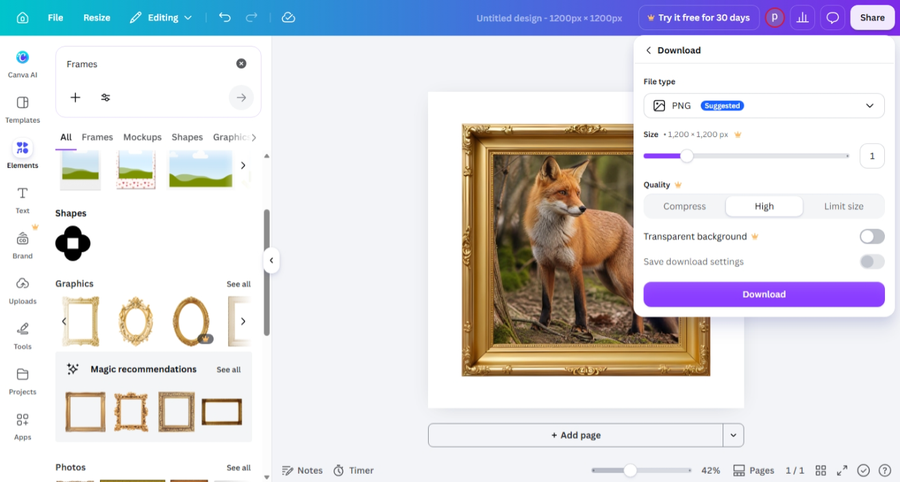Click the Frames search input field
This screenshot has width=900, height=482.
pyautogui.click(x=148, y=64)
